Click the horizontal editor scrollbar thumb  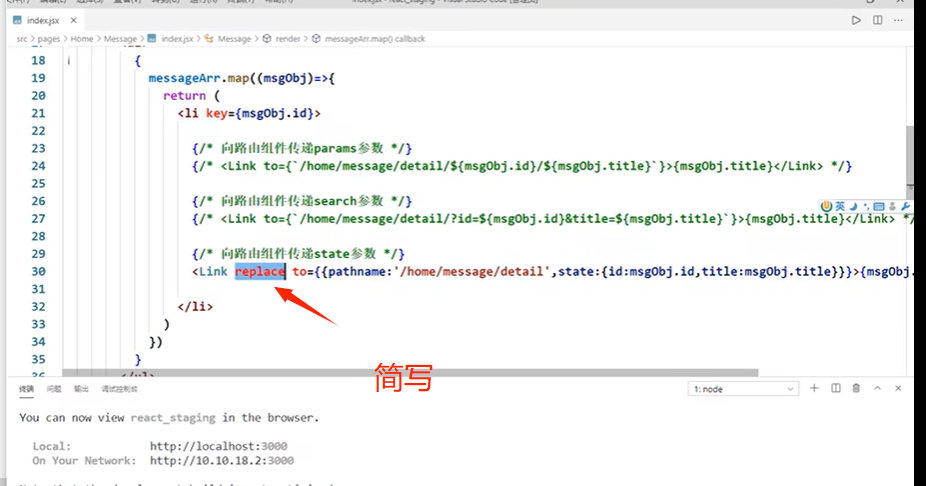[410, 373]
